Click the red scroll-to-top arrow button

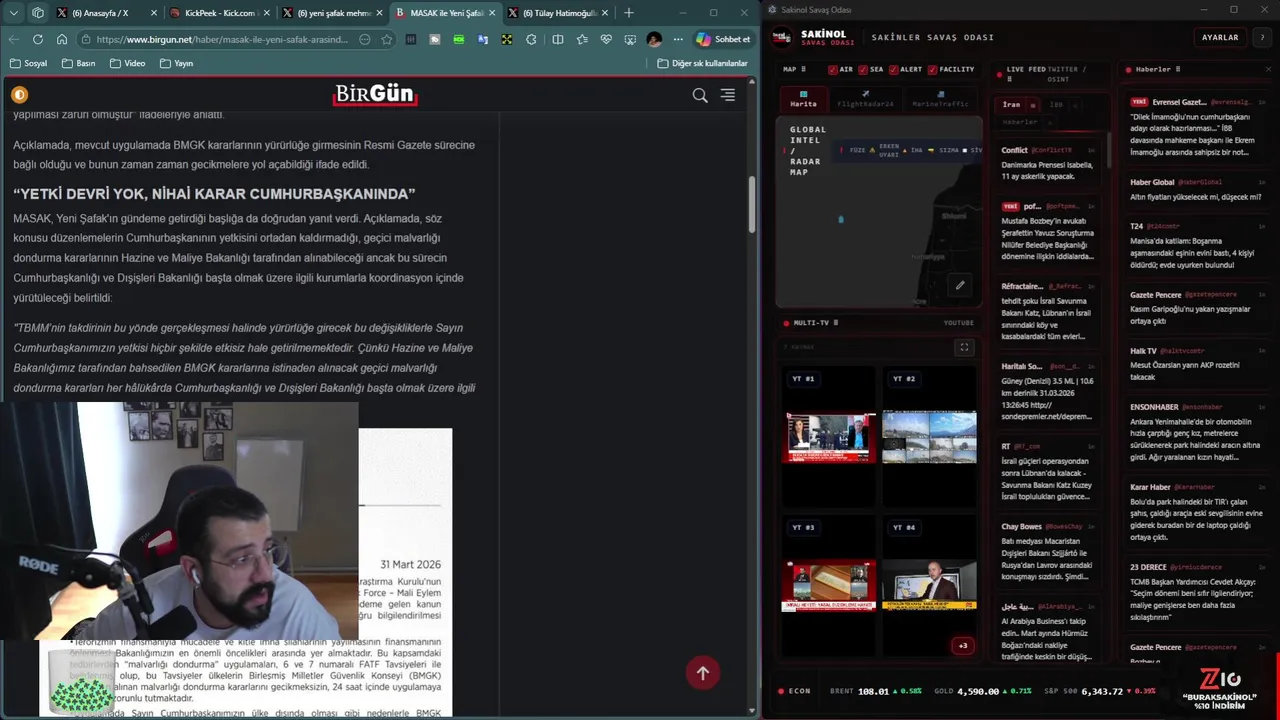click(703, 673)
